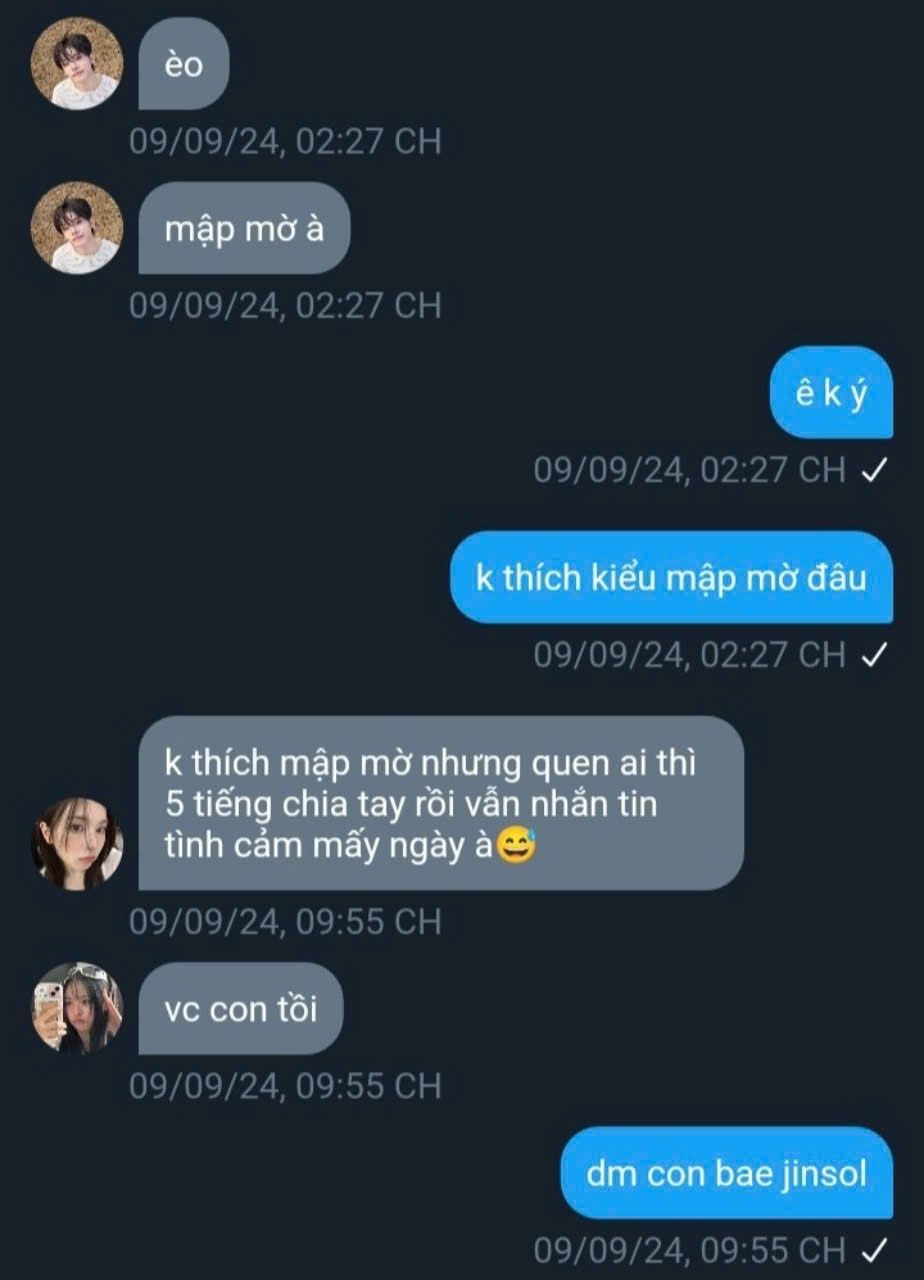Select the "èo" message bubble
The width and height of the screenshot is (924, 1280).
pyautogui.click(x=183, y=64)
